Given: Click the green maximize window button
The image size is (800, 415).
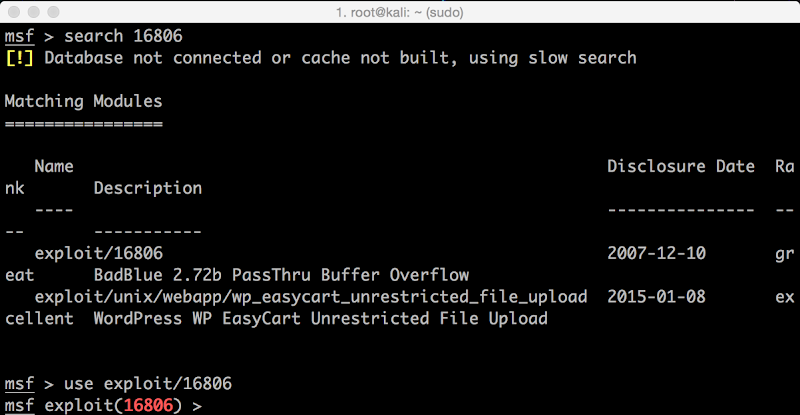Looking at the screenshot, I should coord(53,12).
